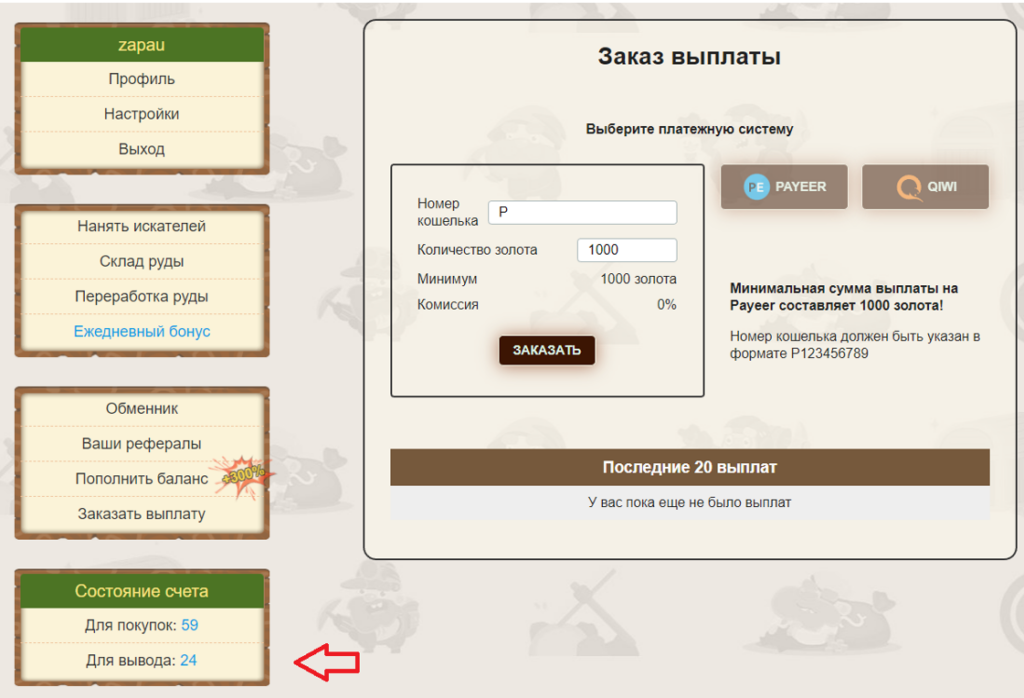Image resolution: width=1024 pixels, height=698 pixels.
Task: Open Настройки in the user menu
Action: click(x=142, y=114)
